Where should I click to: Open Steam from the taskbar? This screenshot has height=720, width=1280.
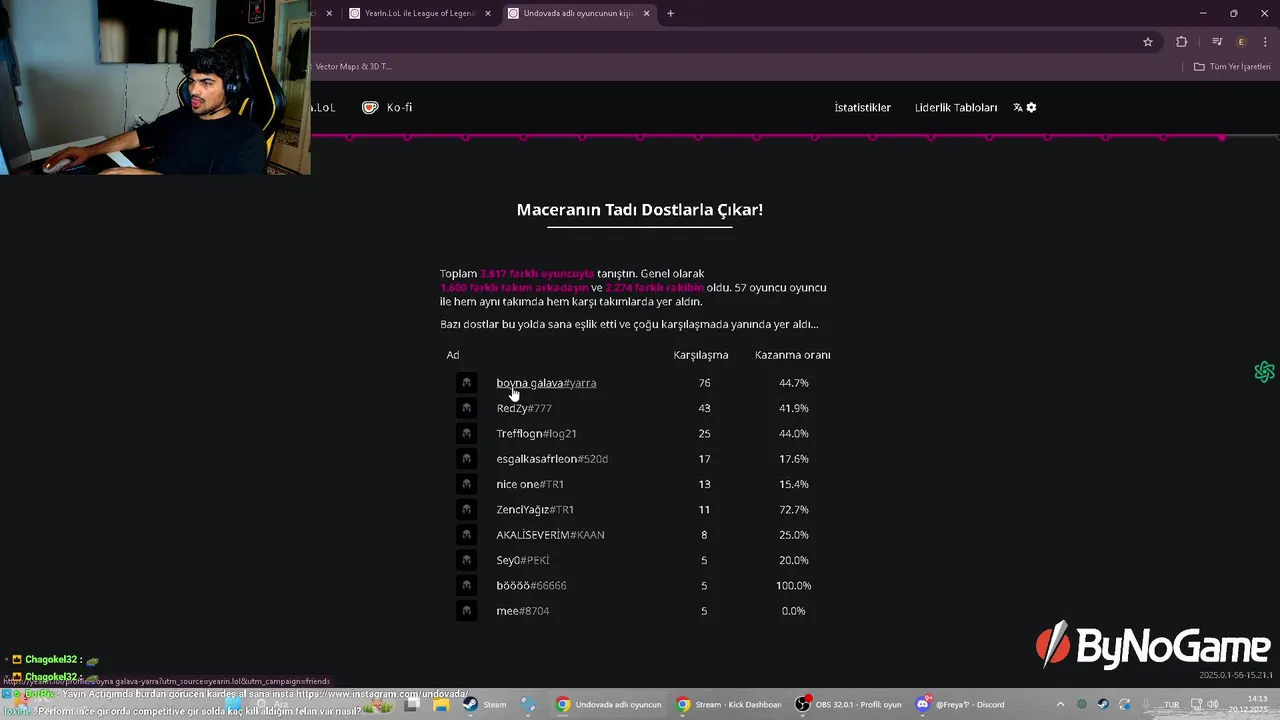(x=485, y=704)
